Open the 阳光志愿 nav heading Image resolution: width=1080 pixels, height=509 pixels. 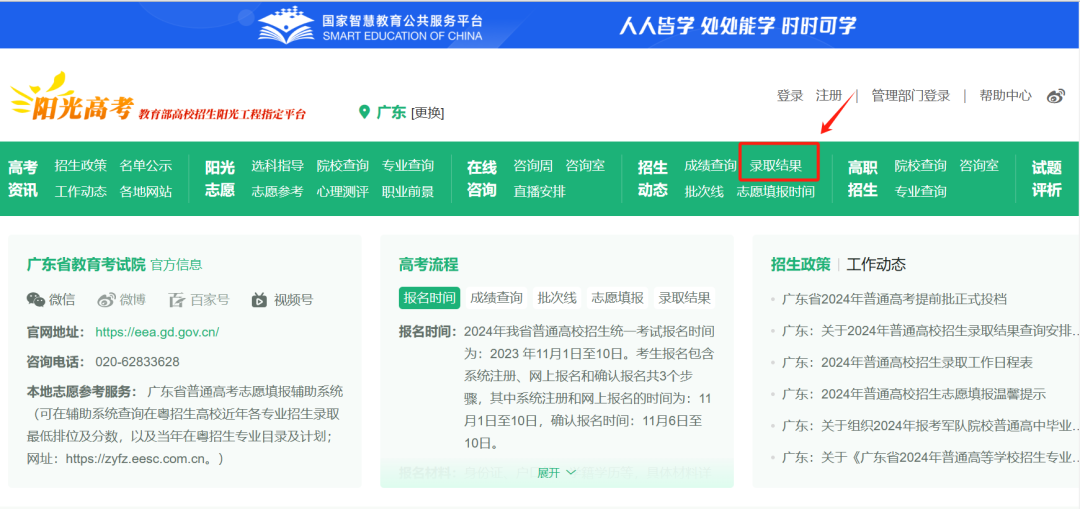(220, 178)
